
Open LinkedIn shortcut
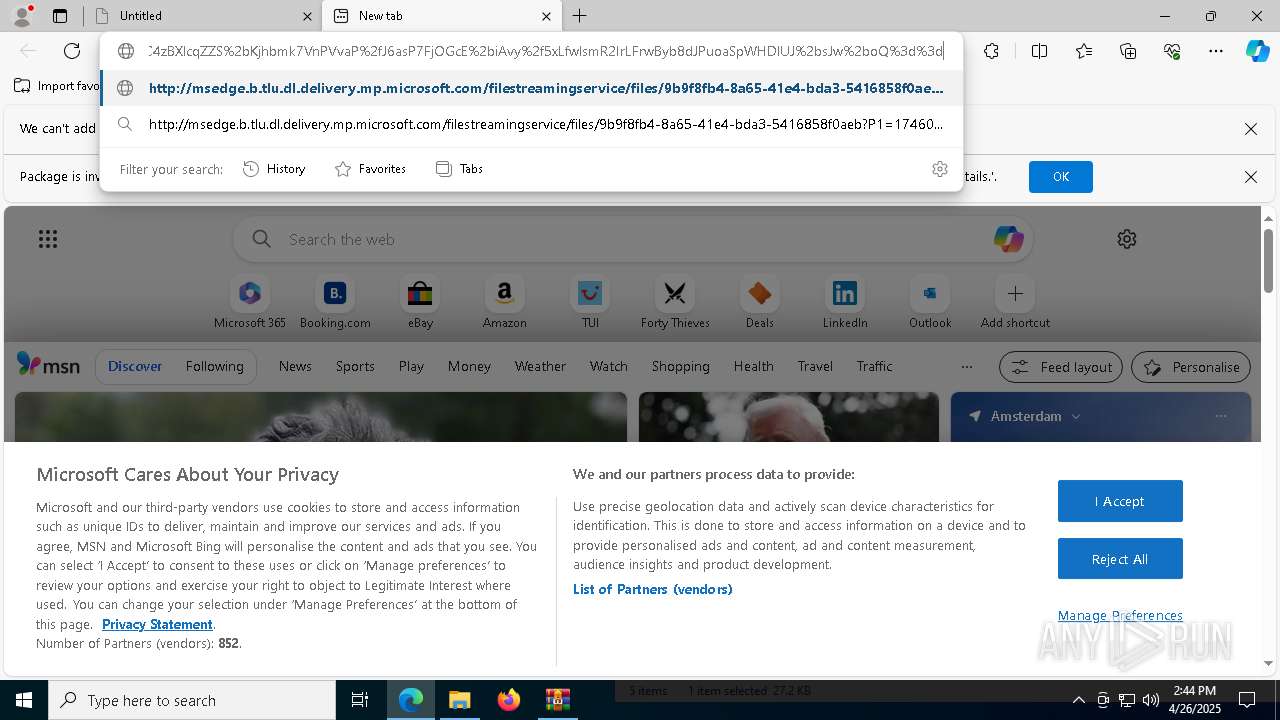845,303
